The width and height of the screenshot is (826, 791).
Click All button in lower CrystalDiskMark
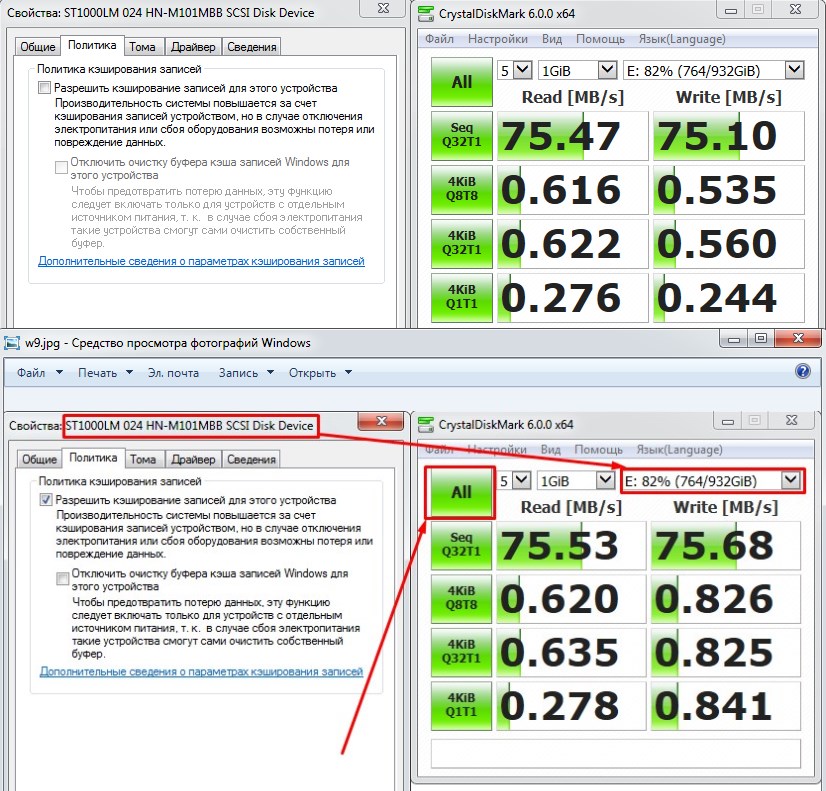tap(460, 492)
